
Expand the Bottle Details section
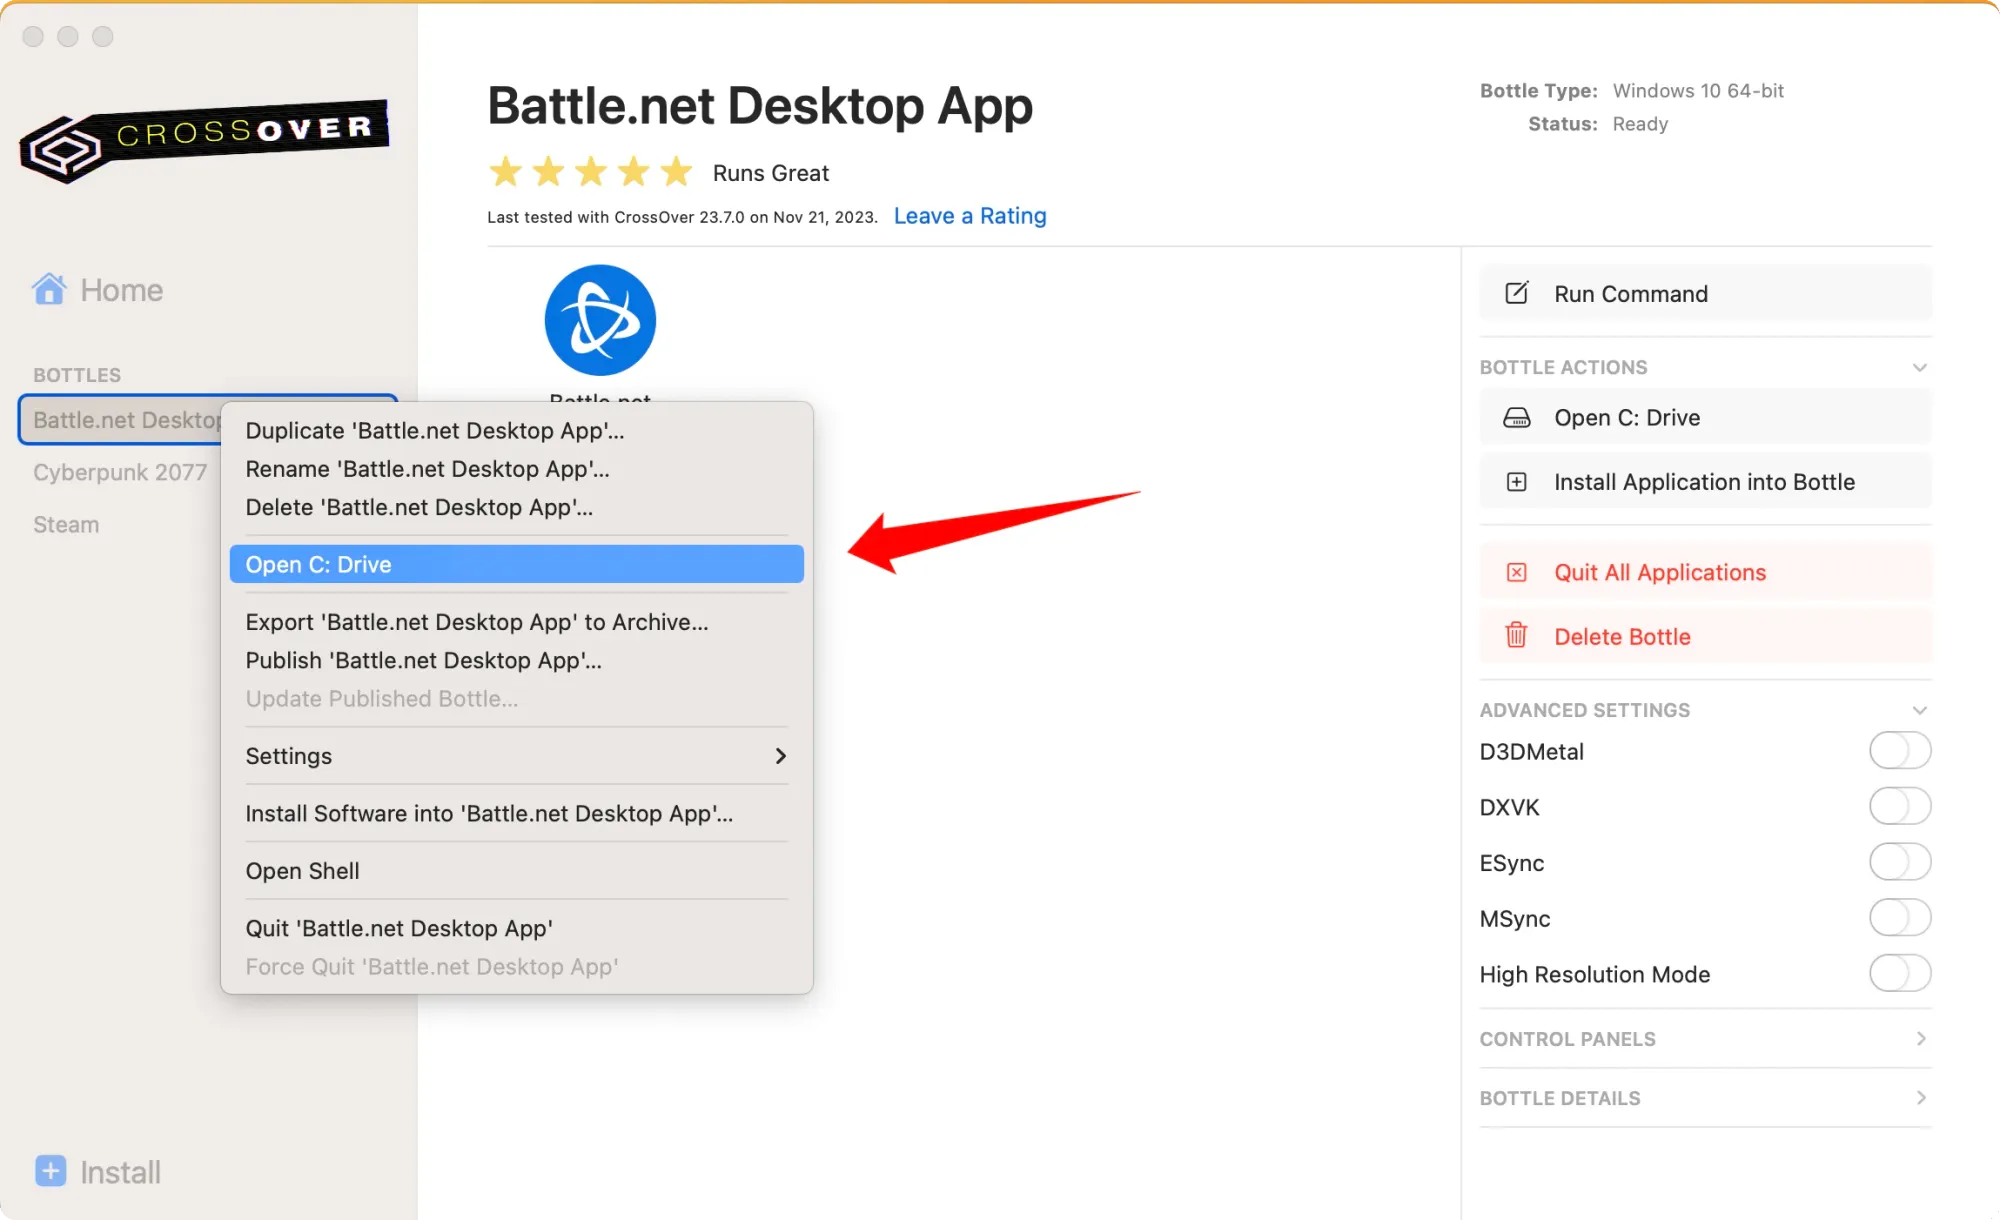pos(1919,1097)
